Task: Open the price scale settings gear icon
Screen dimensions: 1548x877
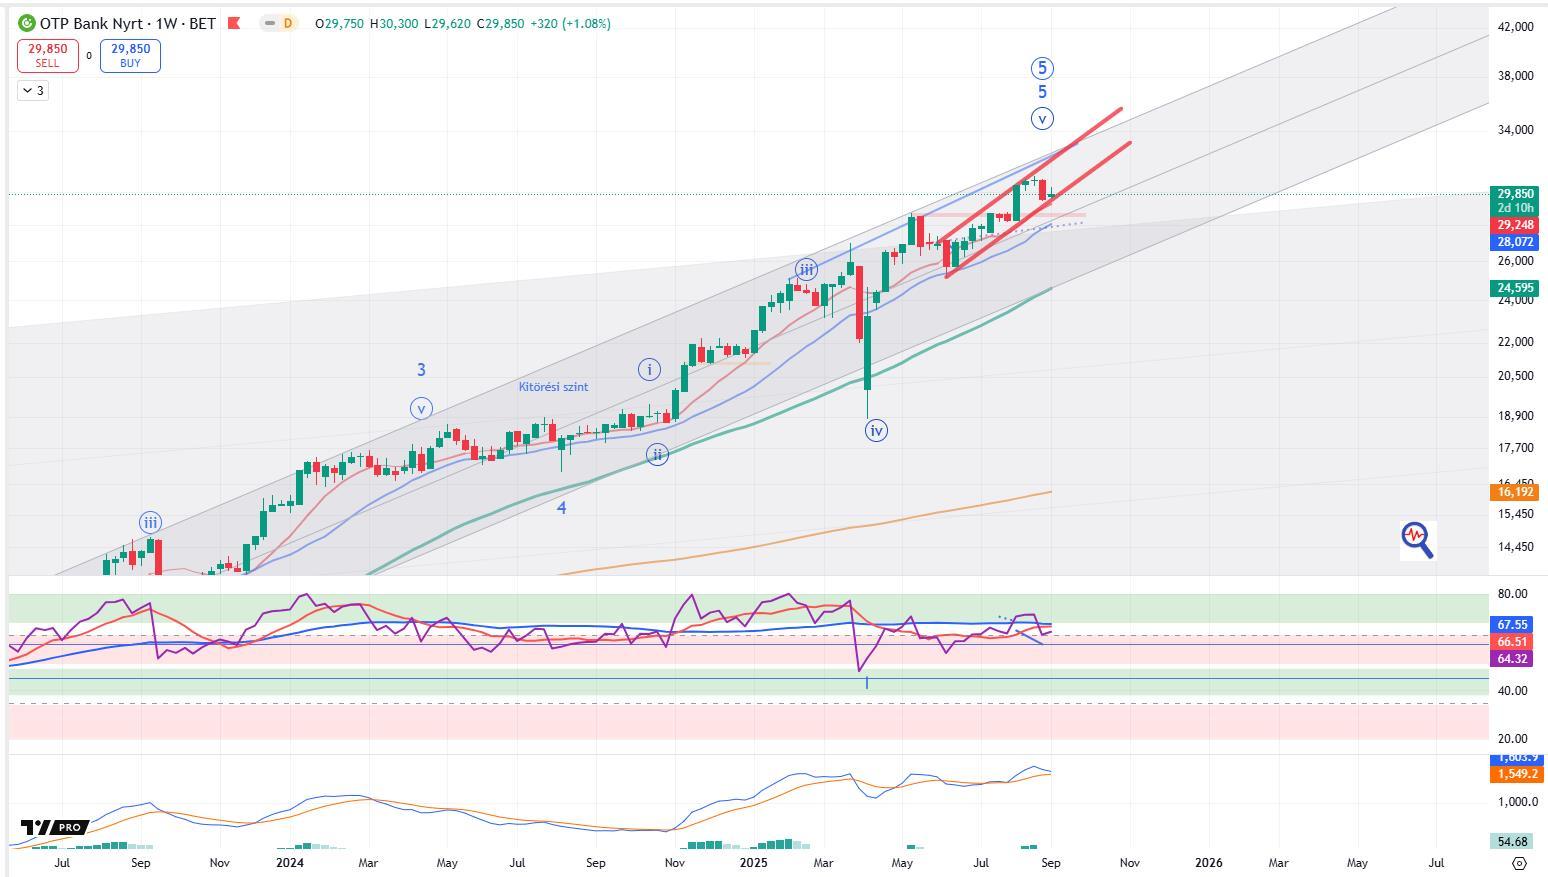Action: (x=1520, y=863)
